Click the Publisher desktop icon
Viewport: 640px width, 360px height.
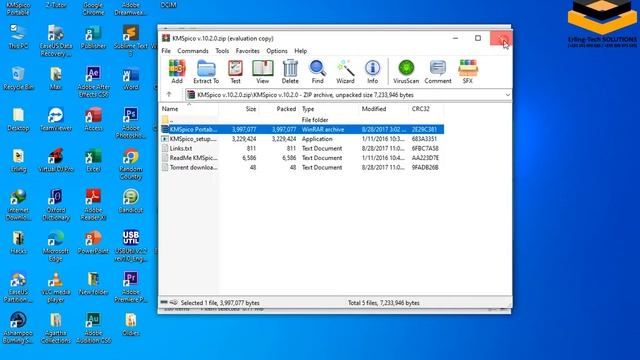93,36
